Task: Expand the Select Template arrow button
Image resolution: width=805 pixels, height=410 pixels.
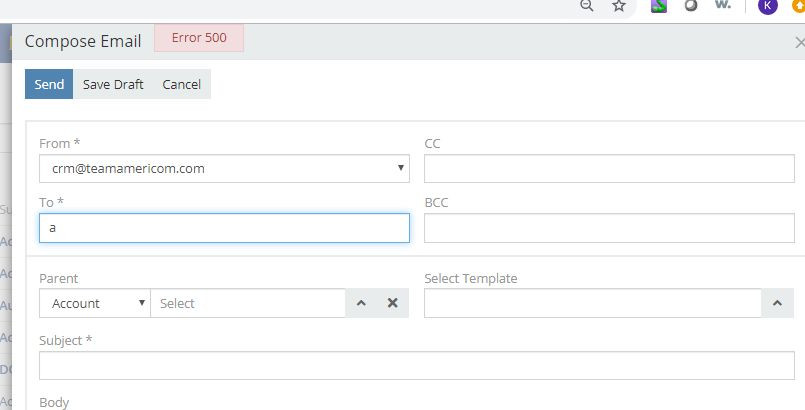Action: (777, 303)
